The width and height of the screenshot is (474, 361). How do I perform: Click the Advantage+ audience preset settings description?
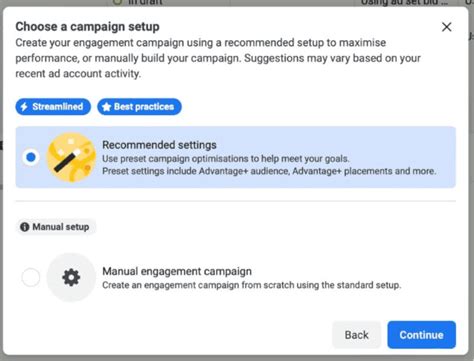[x=269, y=171]
